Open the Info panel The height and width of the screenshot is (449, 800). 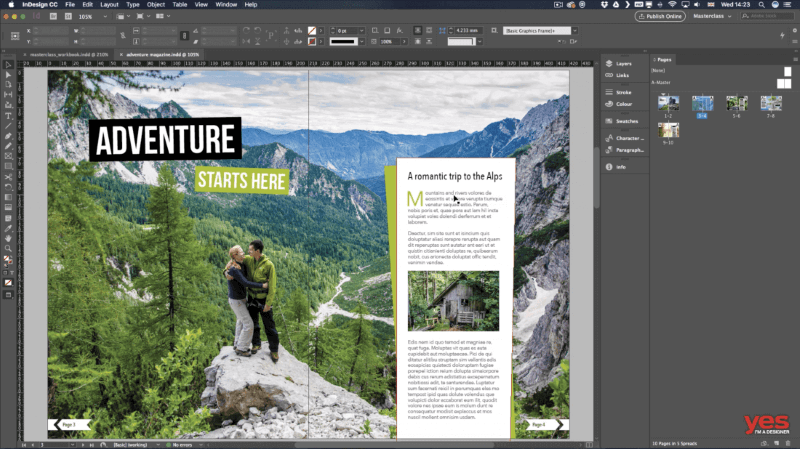pos(619,166)
